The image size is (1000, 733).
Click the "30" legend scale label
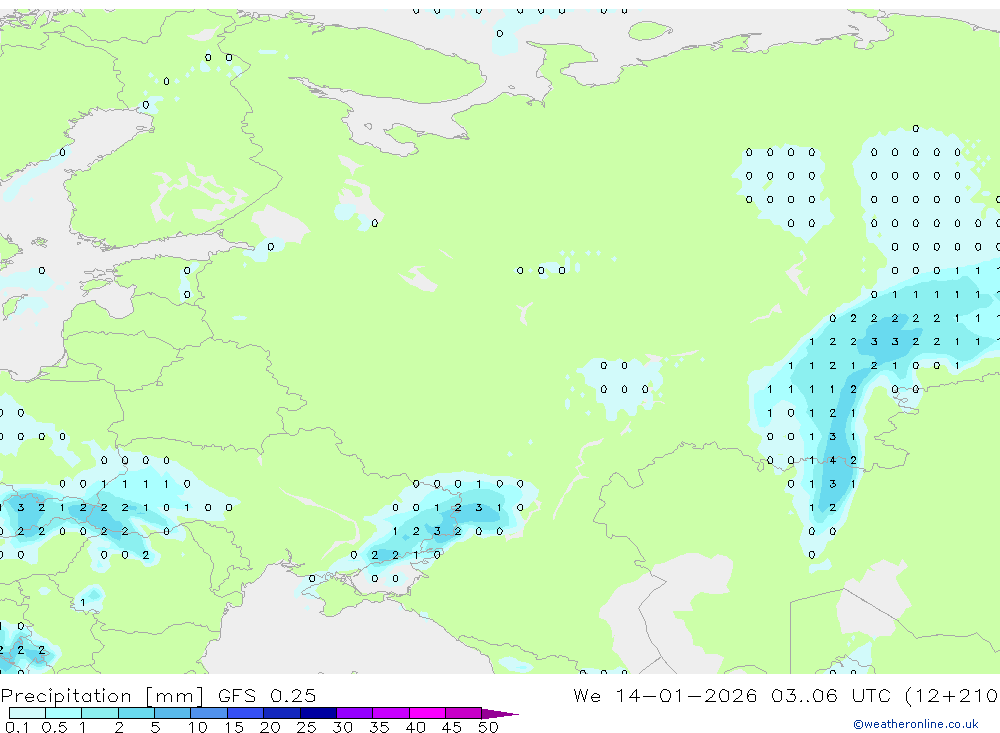[342, 727]
